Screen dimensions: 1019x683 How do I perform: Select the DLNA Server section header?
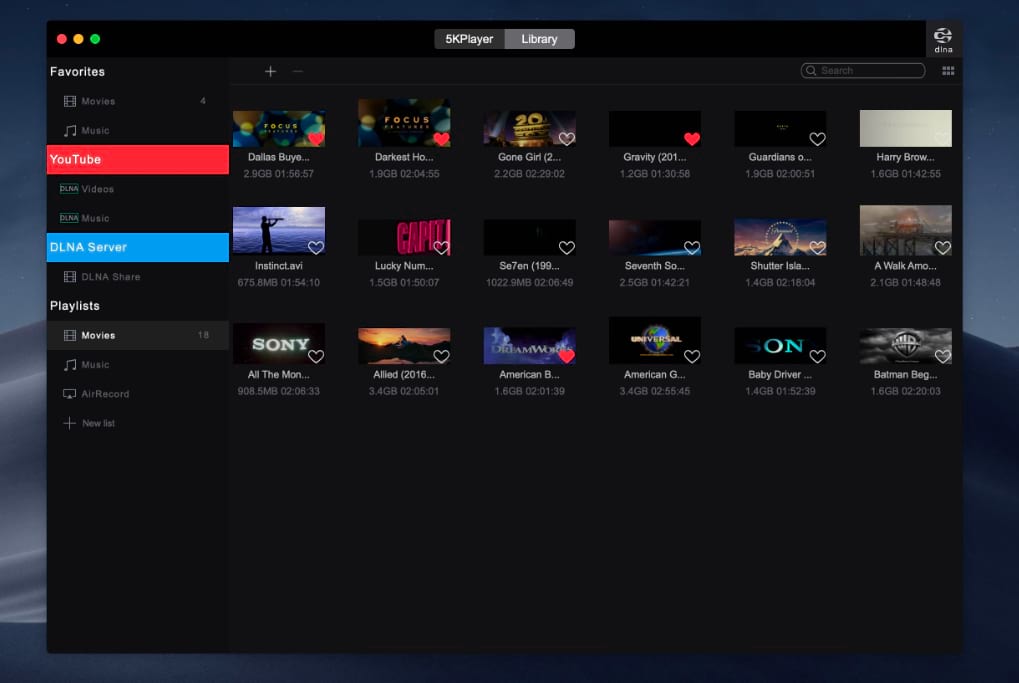138,247
